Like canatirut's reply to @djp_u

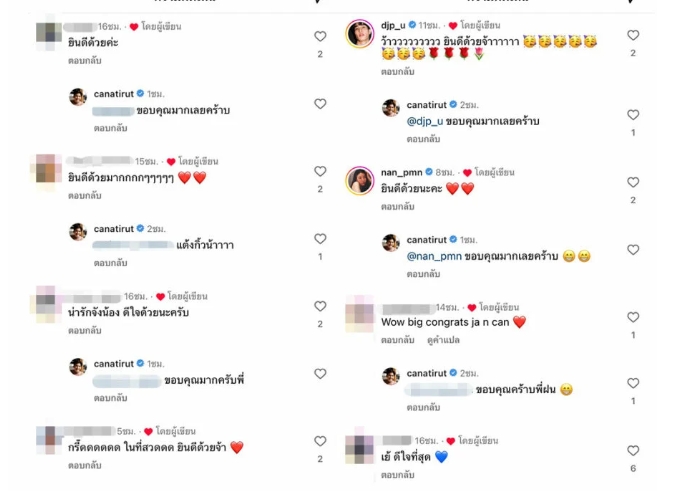(633, 115)
